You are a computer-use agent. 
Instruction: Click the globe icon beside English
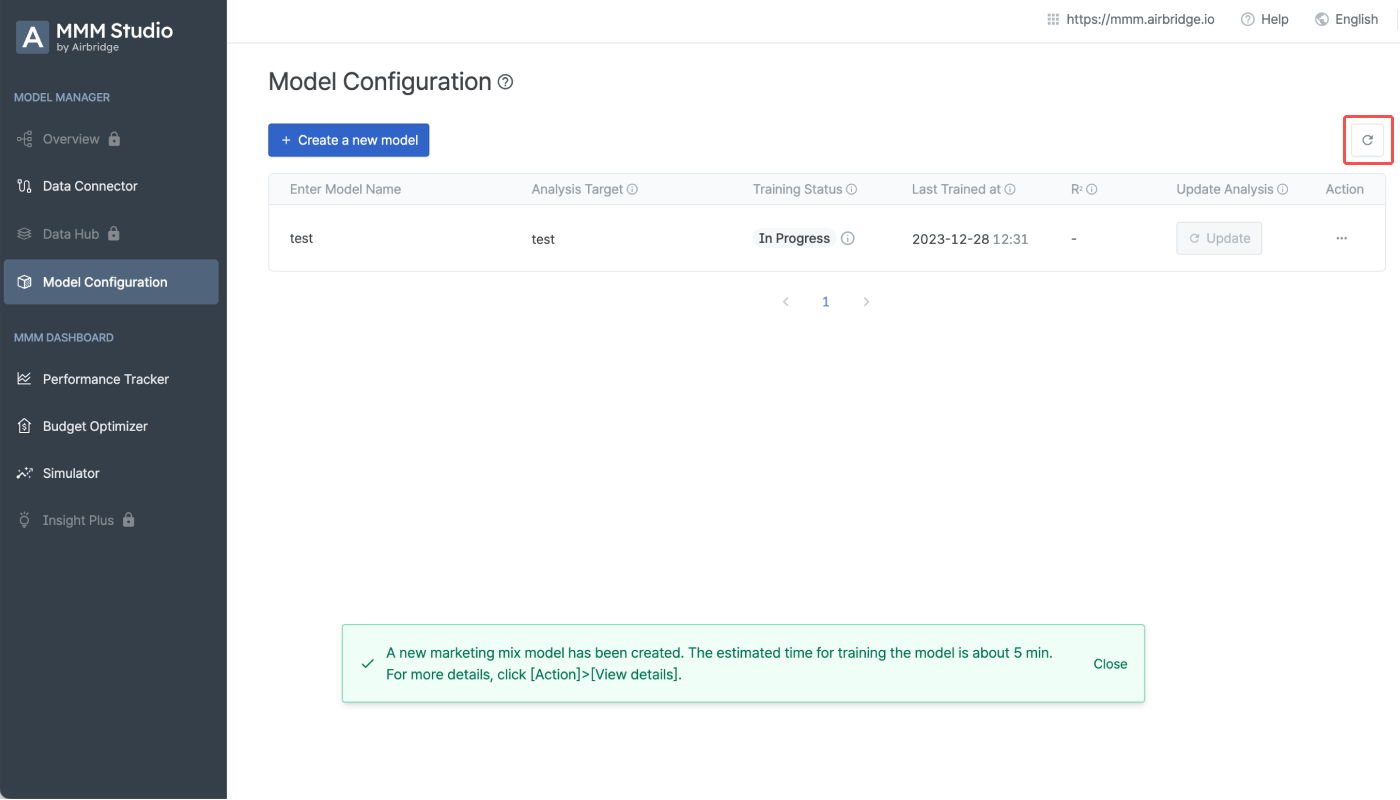click(1322, 19)
